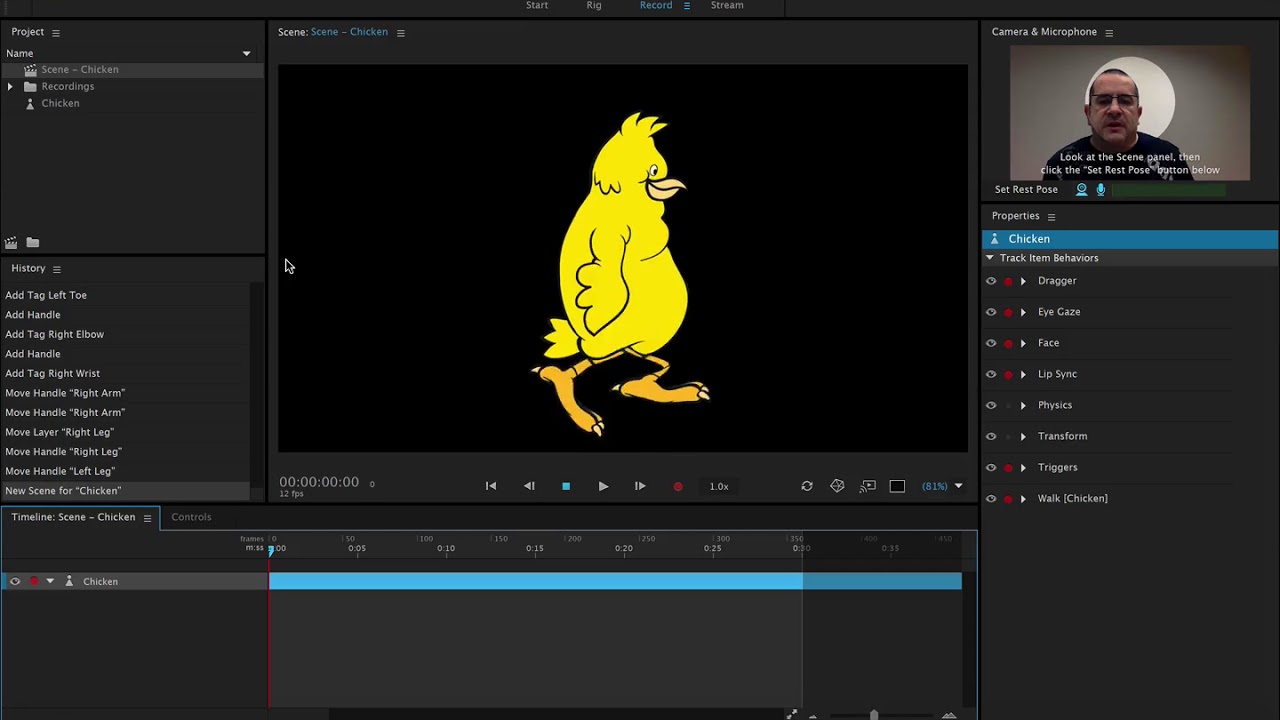Toggle visibility of Walk [Chicken] behavior
1280x720 pixels.
tap(991, 498)
